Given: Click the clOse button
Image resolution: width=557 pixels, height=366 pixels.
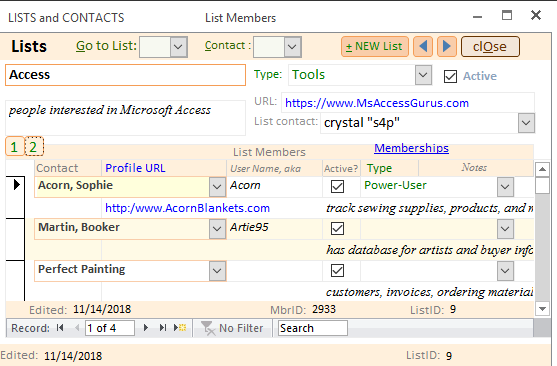Looking at the screenshot, I should click(x=490, y=47).
